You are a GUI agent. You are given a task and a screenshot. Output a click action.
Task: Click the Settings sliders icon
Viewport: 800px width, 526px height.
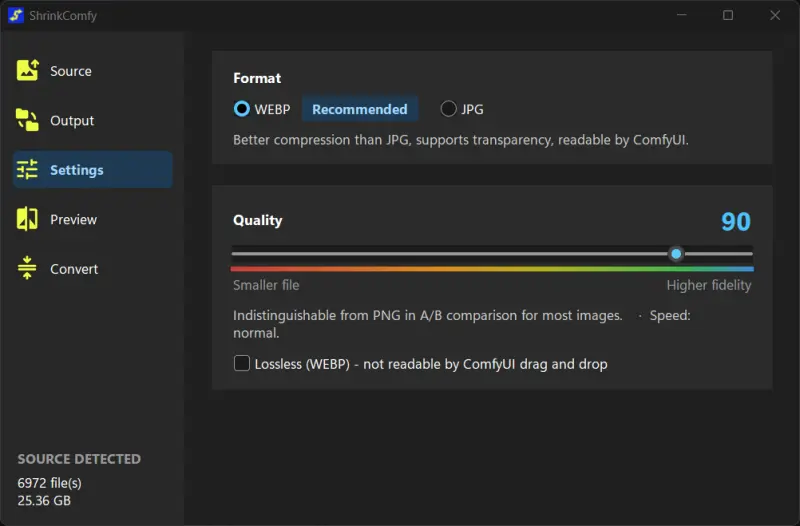28,169
